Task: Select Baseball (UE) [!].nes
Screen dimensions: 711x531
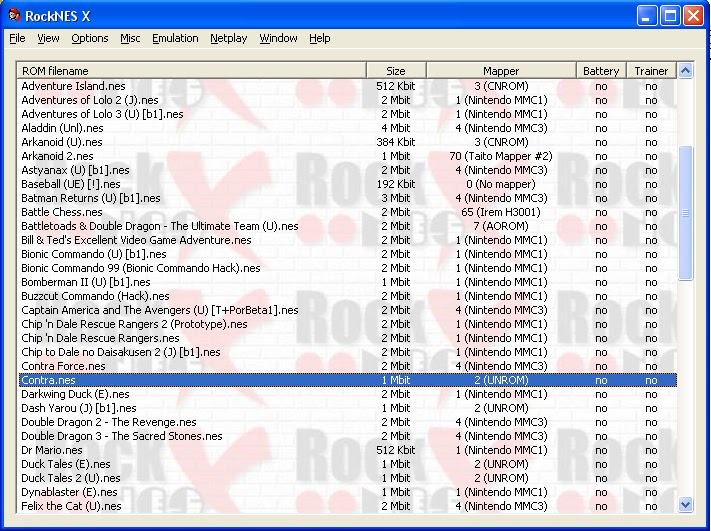Action: click(x=347, y=184)
